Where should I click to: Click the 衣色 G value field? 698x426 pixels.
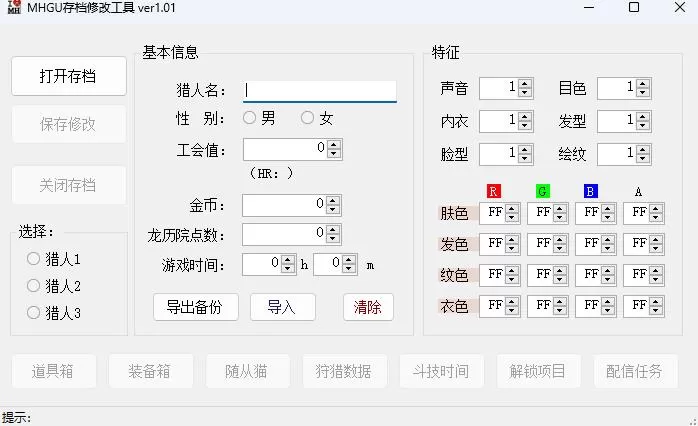(x=548, y=306)
